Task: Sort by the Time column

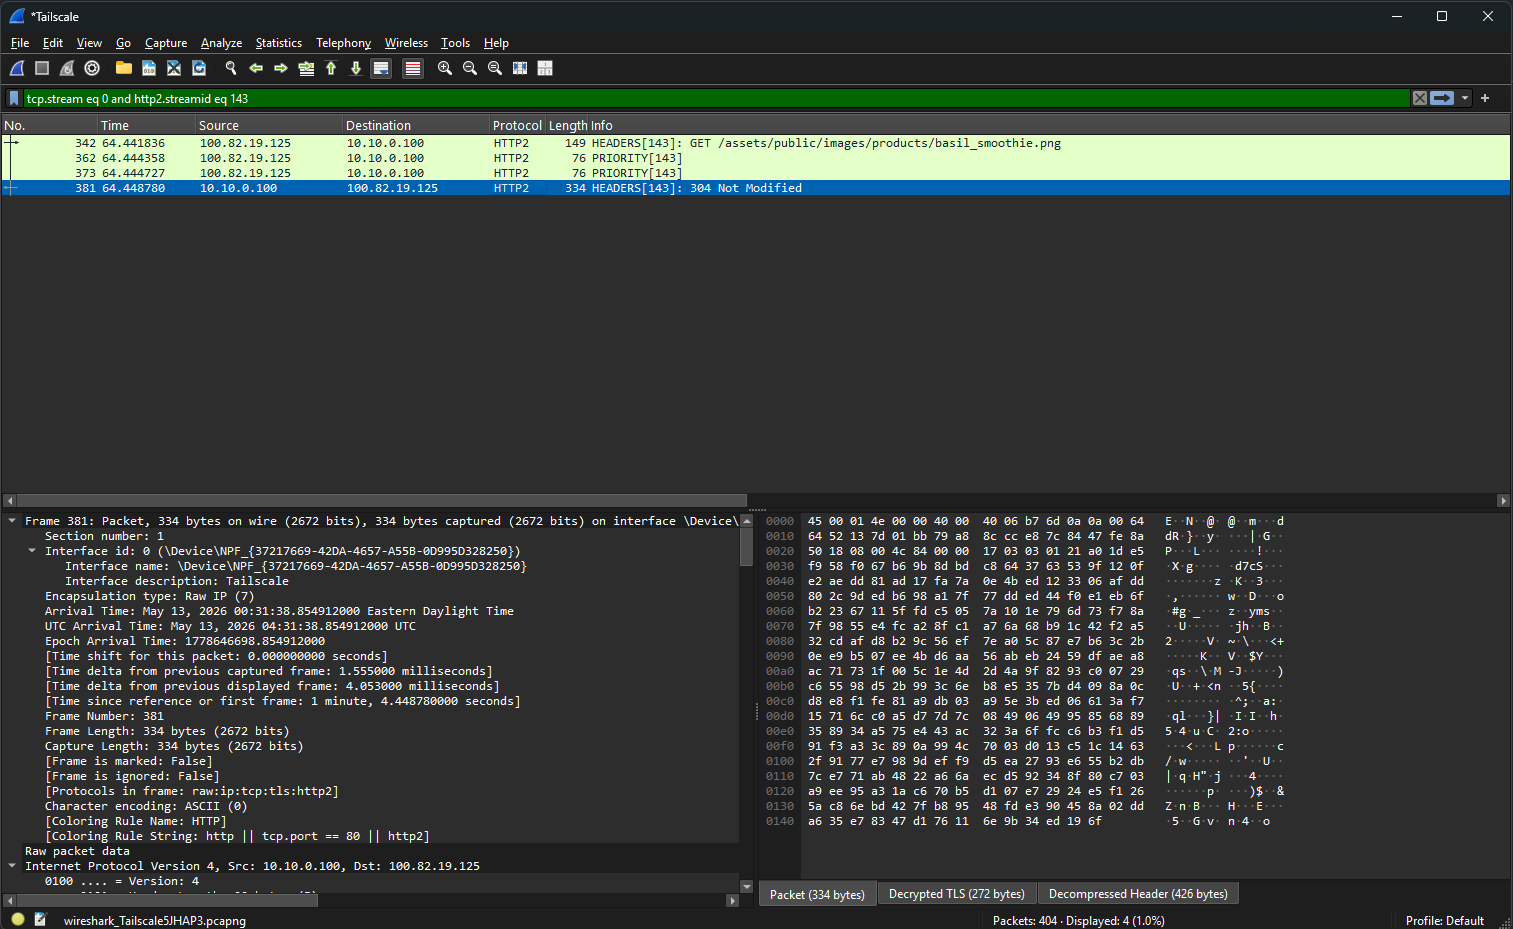Action: coord(146,125)
